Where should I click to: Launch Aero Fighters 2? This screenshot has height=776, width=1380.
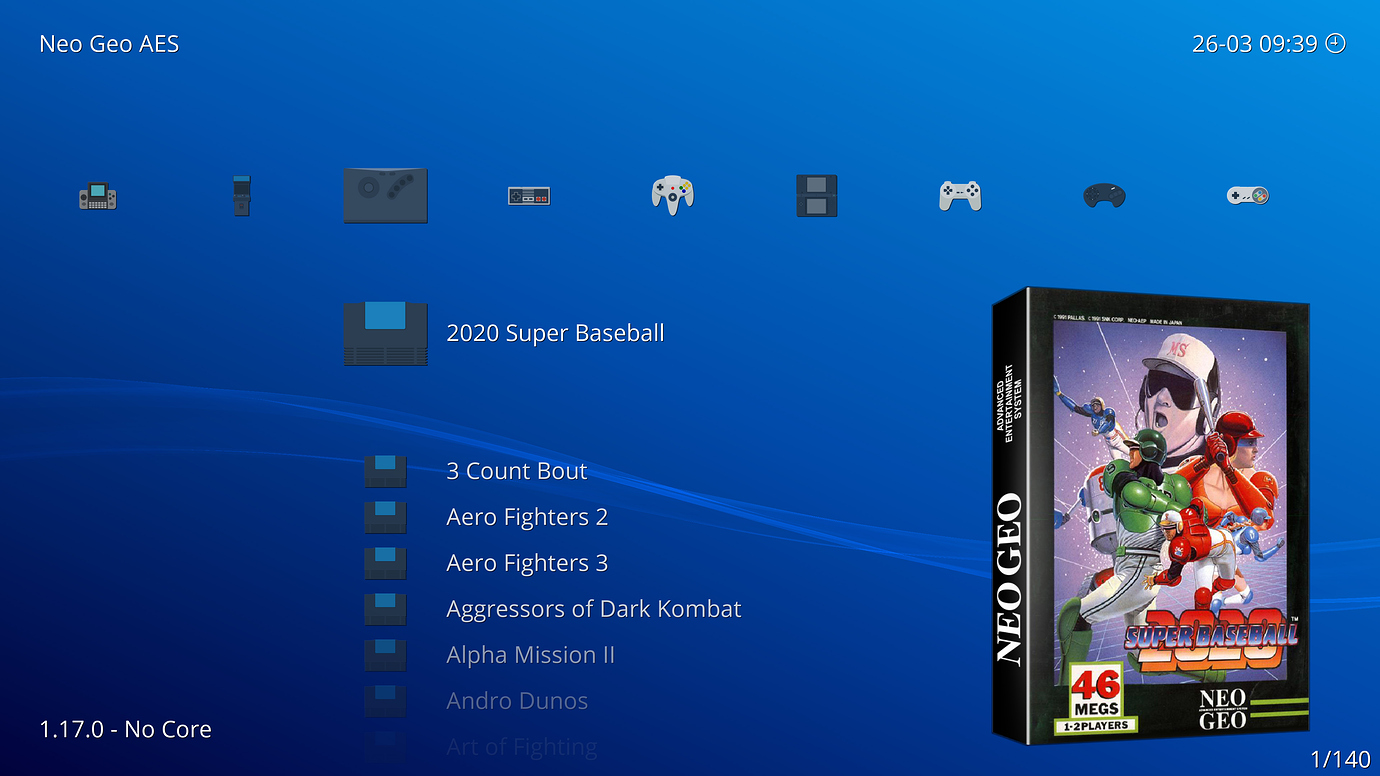[527, 517]
